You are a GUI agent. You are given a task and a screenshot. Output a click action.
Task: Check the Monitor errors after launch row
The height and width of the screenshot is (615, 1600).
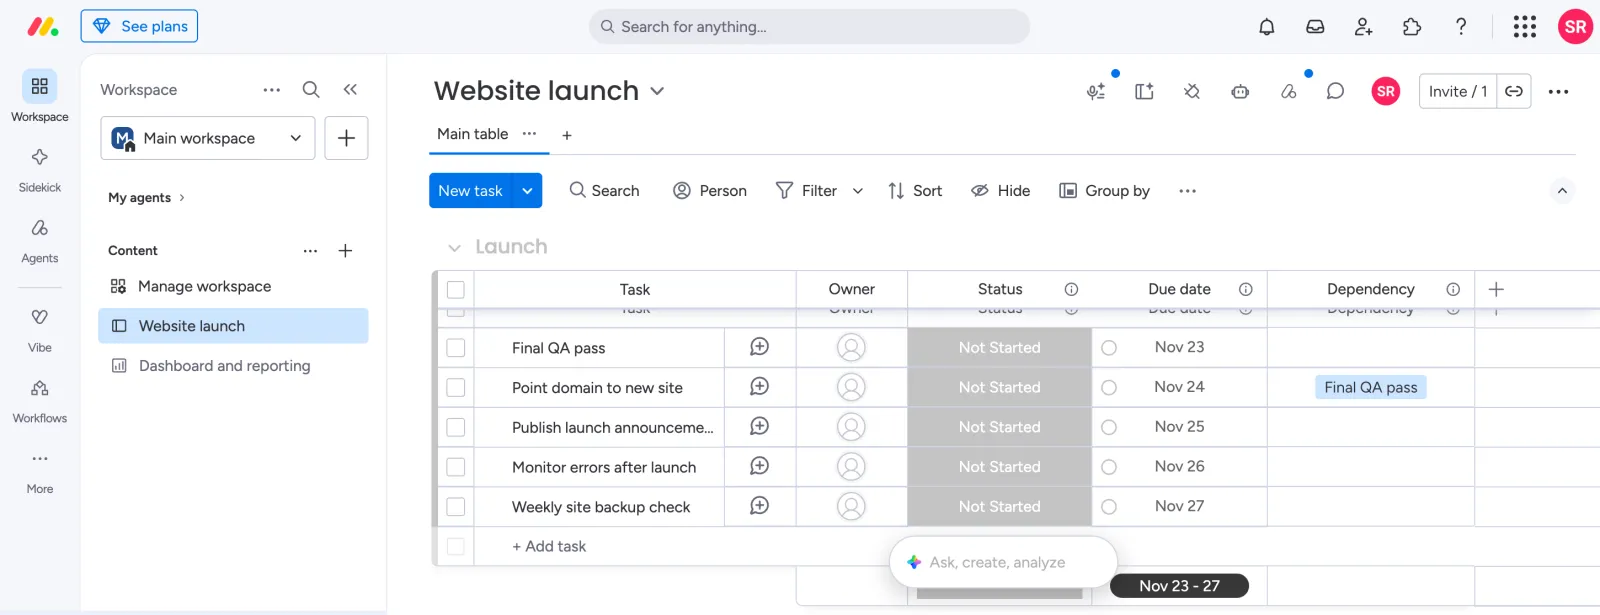coord(456,467)
